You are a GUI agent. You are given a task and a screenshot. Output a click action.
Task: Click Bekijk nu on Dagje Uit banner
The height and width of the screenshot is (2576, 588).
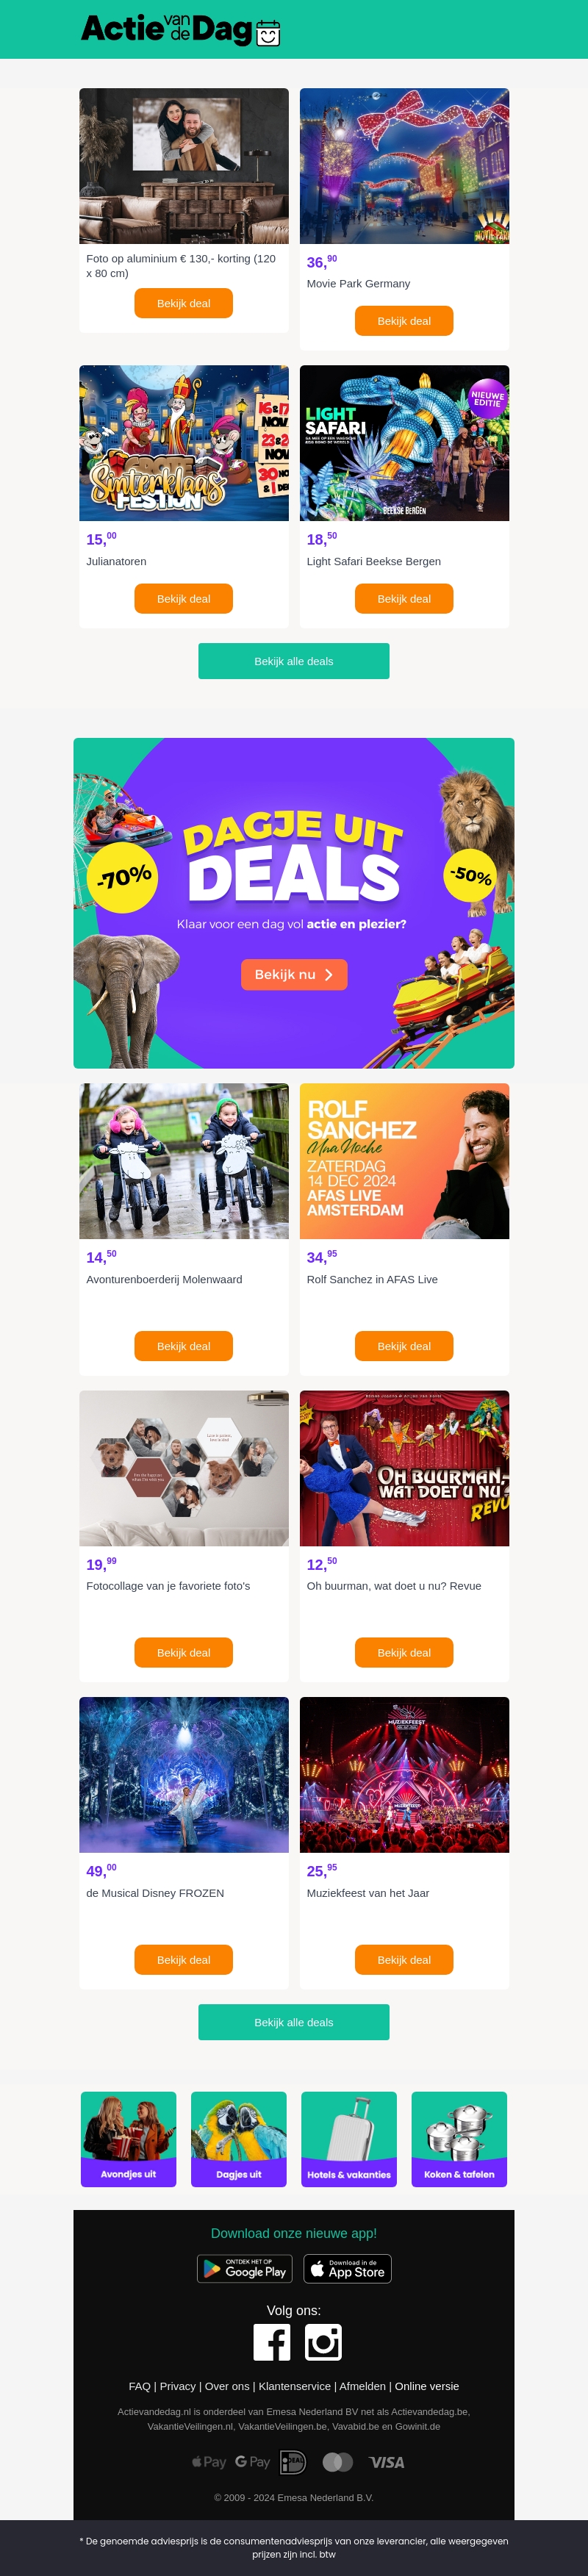(x=294, y=974)
